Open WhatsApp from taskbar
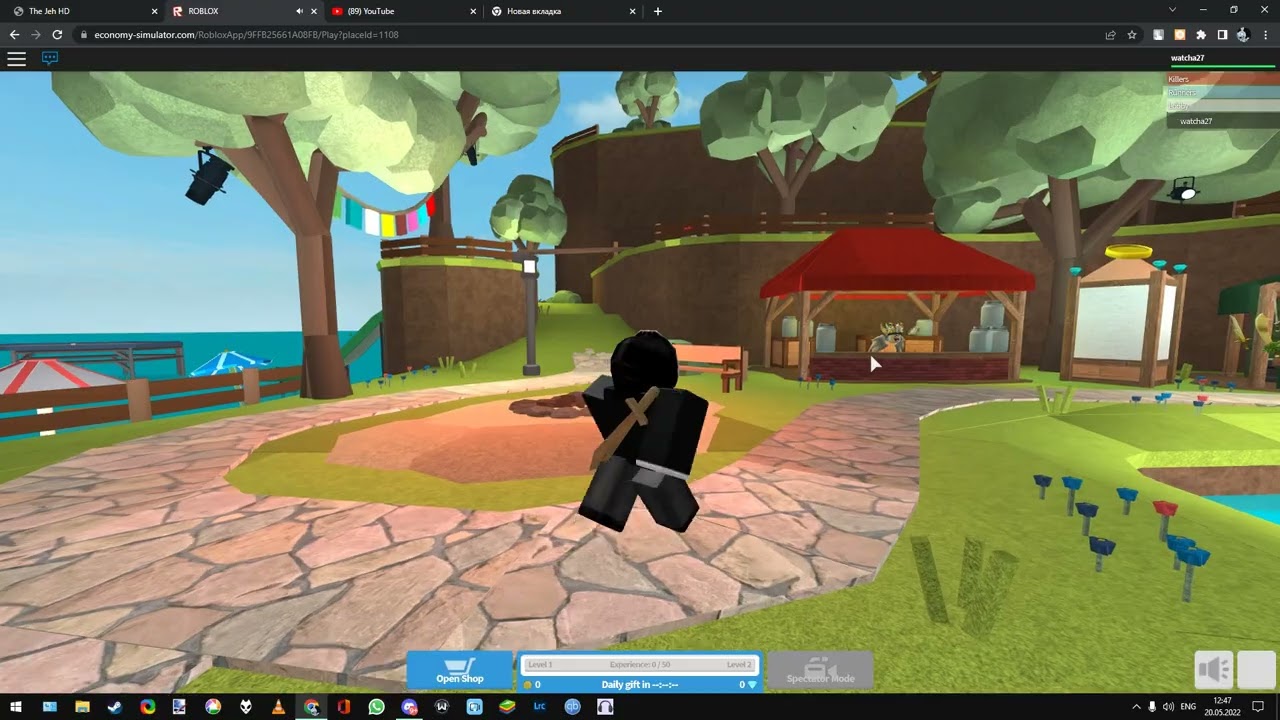Image resolution: width=1280 pixels, height=720 pixels. click(376, 706)
